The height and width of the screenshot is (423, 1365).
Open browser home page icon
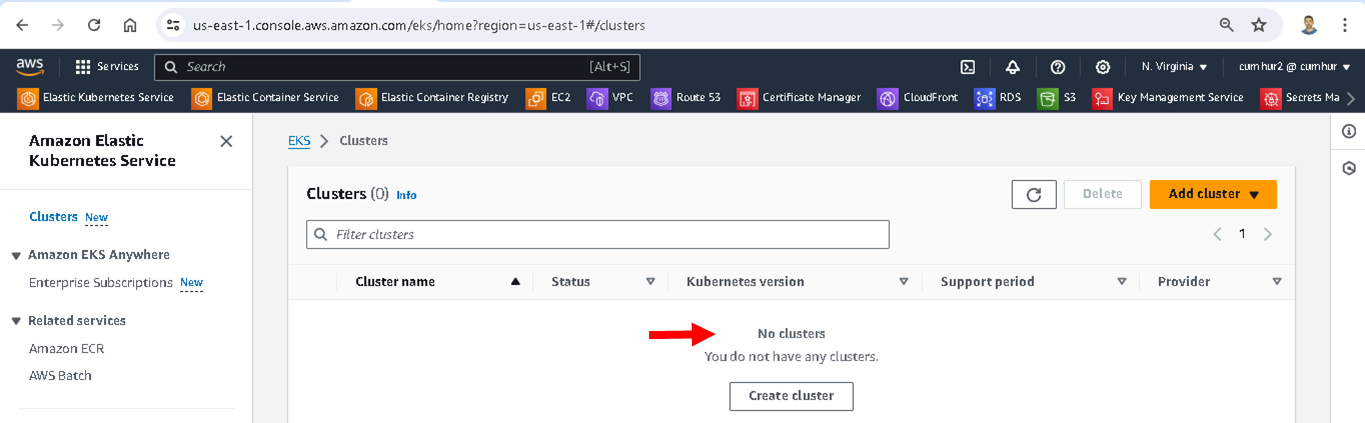(x=130, y=24)
